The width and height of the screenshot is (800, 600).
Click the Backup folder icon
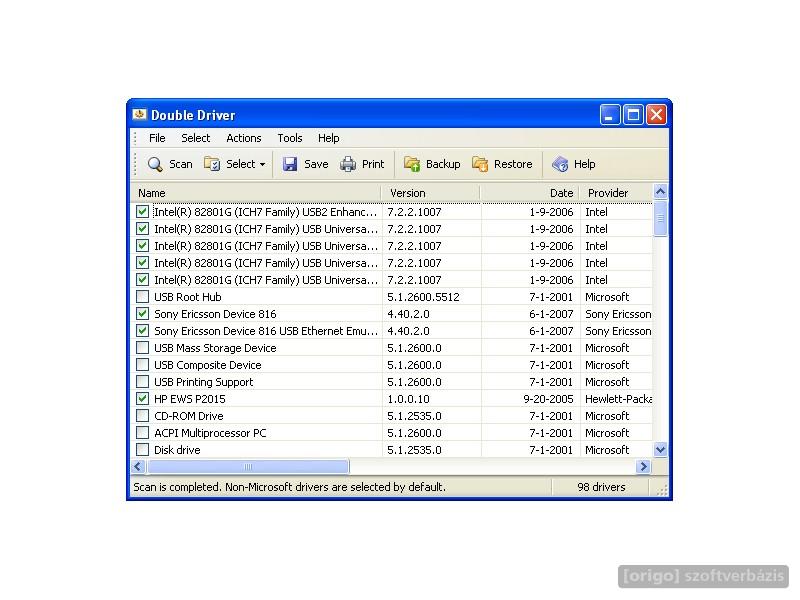click(412, 164)
